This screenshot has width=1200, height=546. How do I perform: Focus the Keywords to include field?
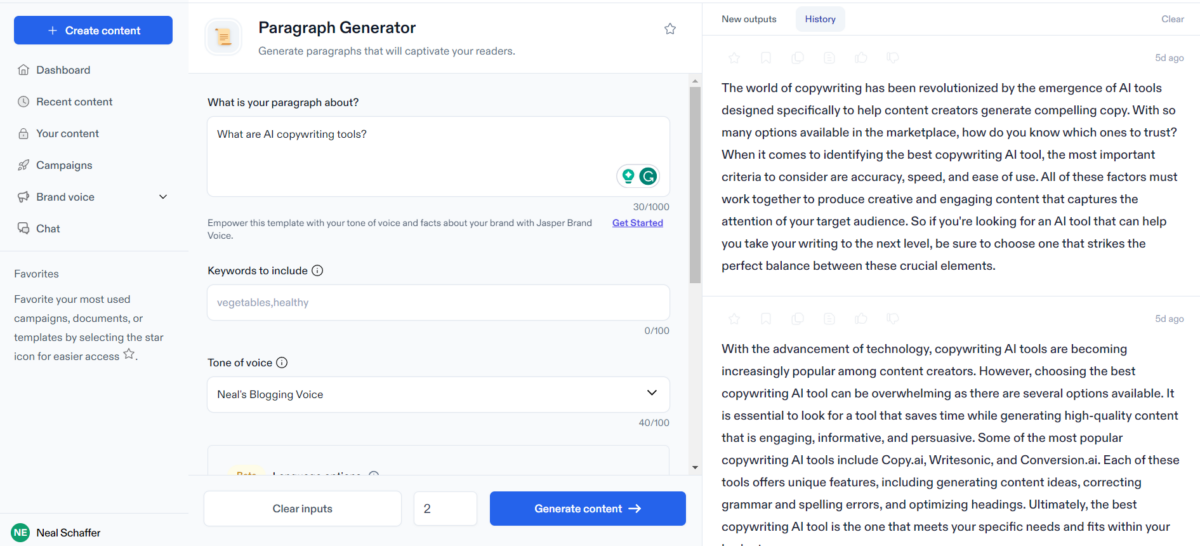tap(438, 302)
